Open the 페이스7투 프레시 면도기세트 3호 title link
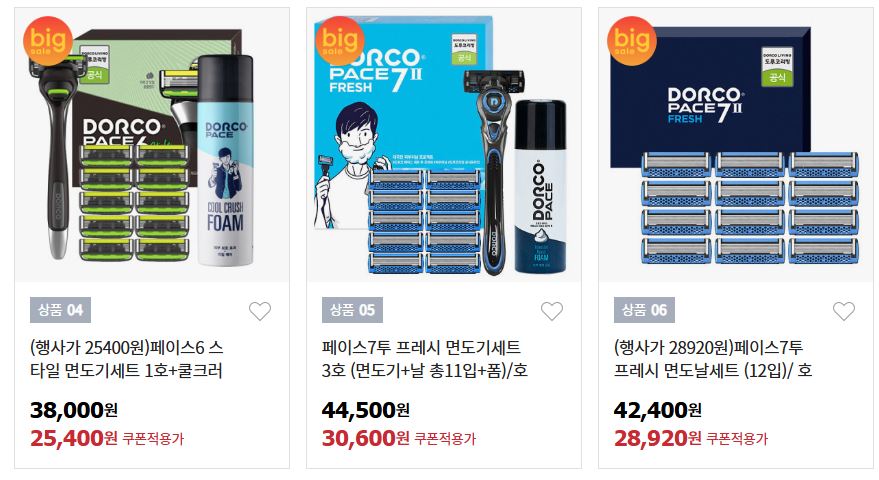879x480 pixels. 424,359
